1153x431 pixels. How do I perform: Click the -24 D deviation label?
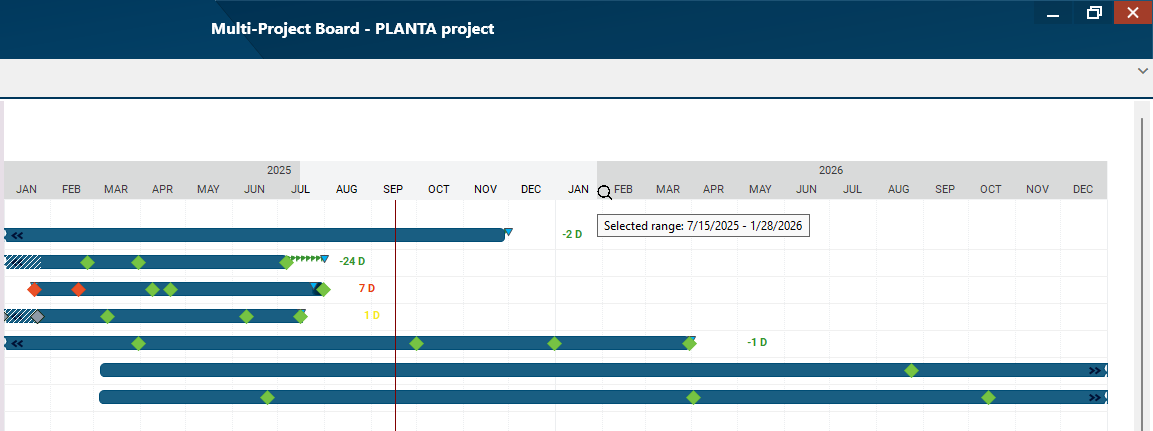(352, 262)
